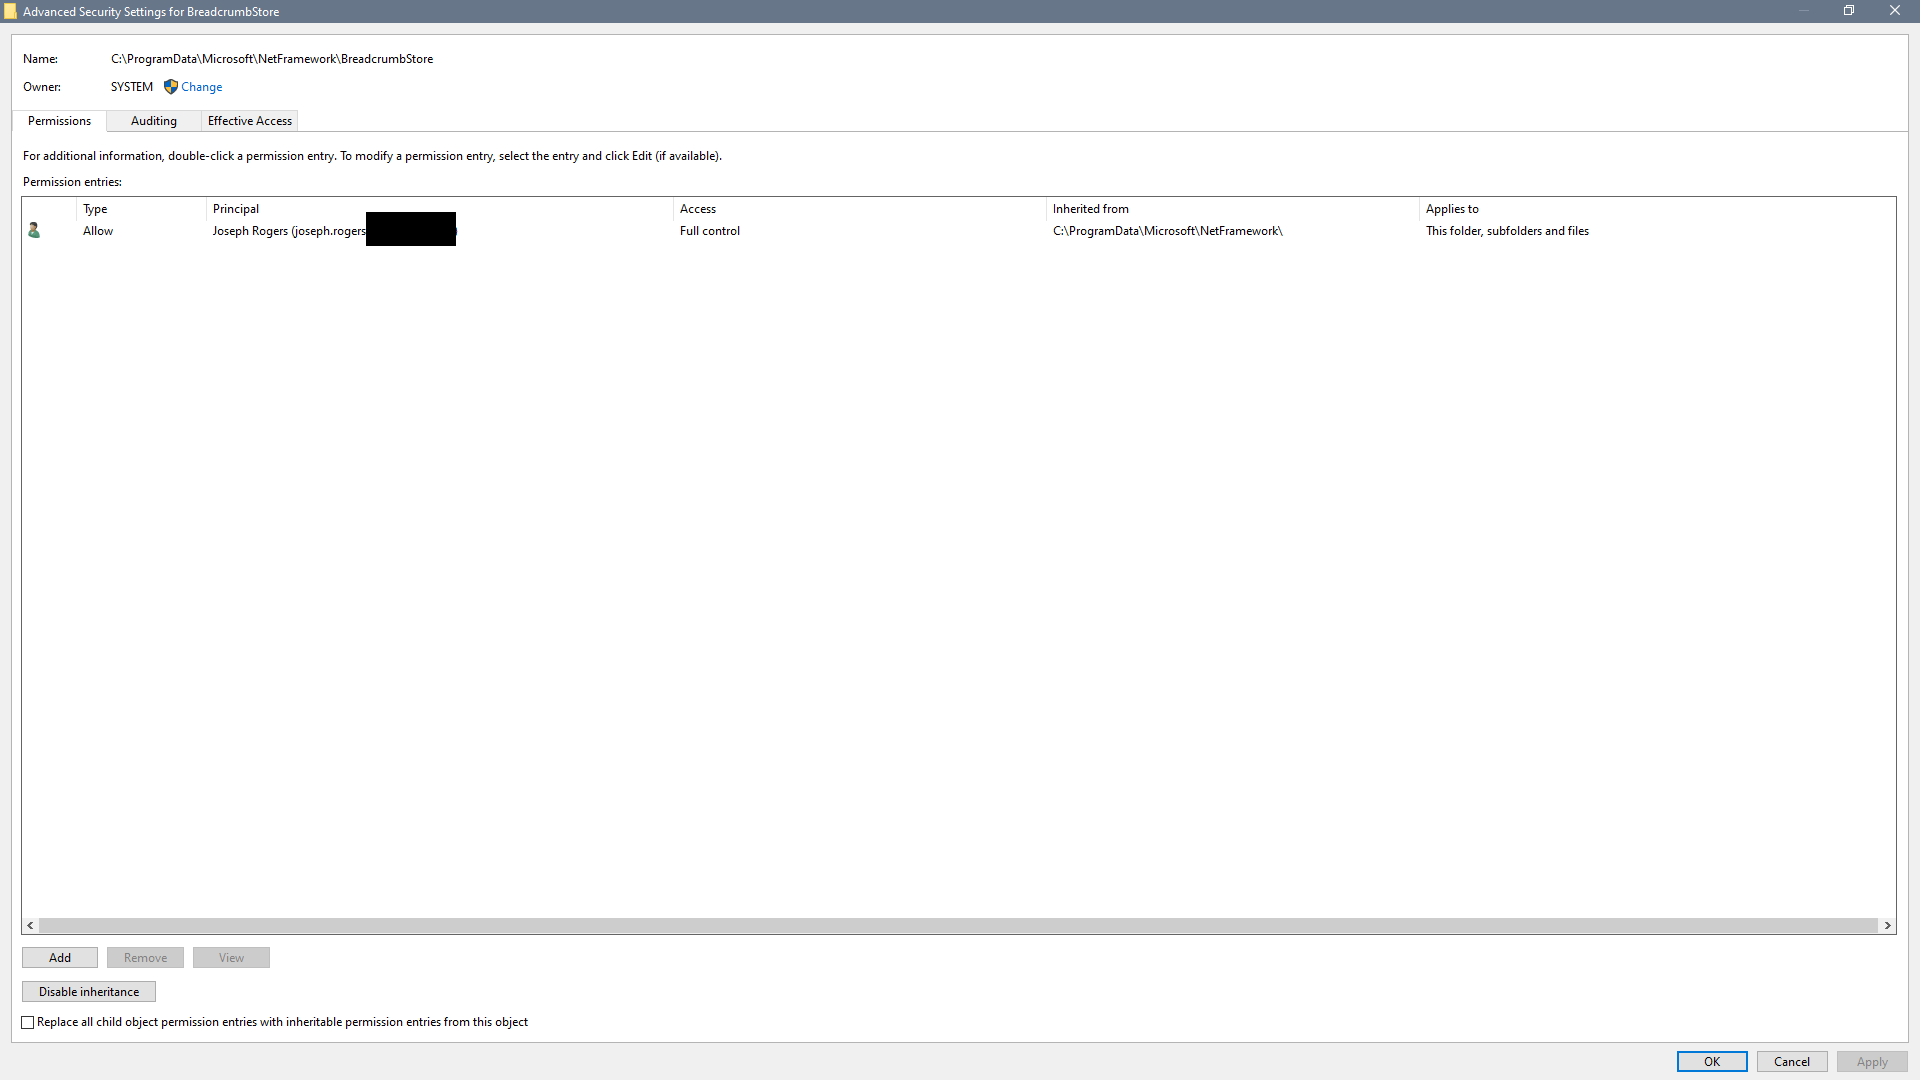
Task: Click the Inherited from column header
Action: pyautogui.click(x=1090, y=209)
